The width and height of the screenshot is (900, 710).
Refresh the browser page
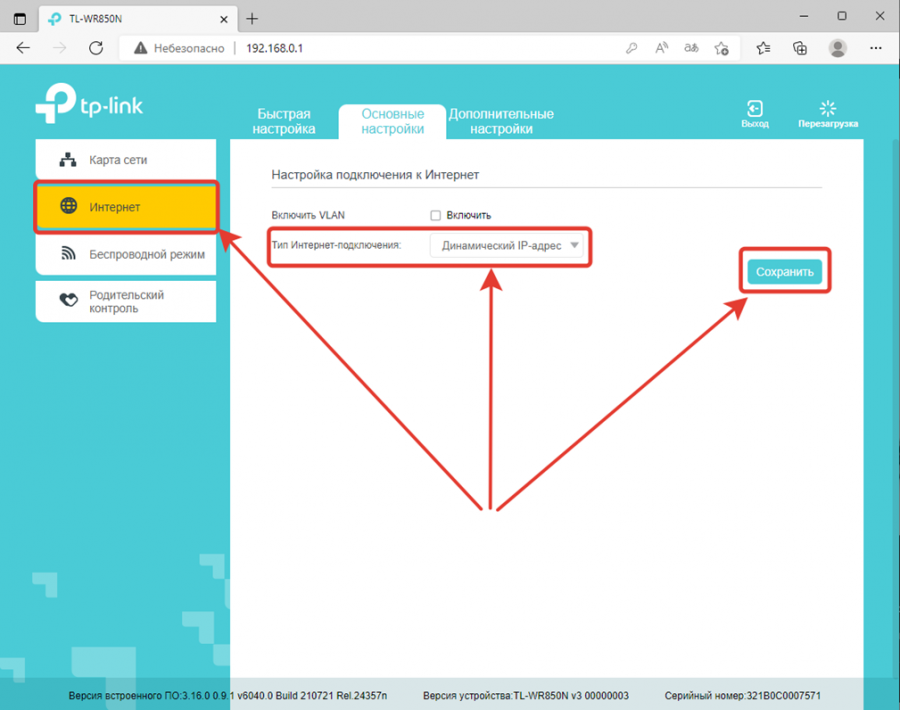point(96,48)
